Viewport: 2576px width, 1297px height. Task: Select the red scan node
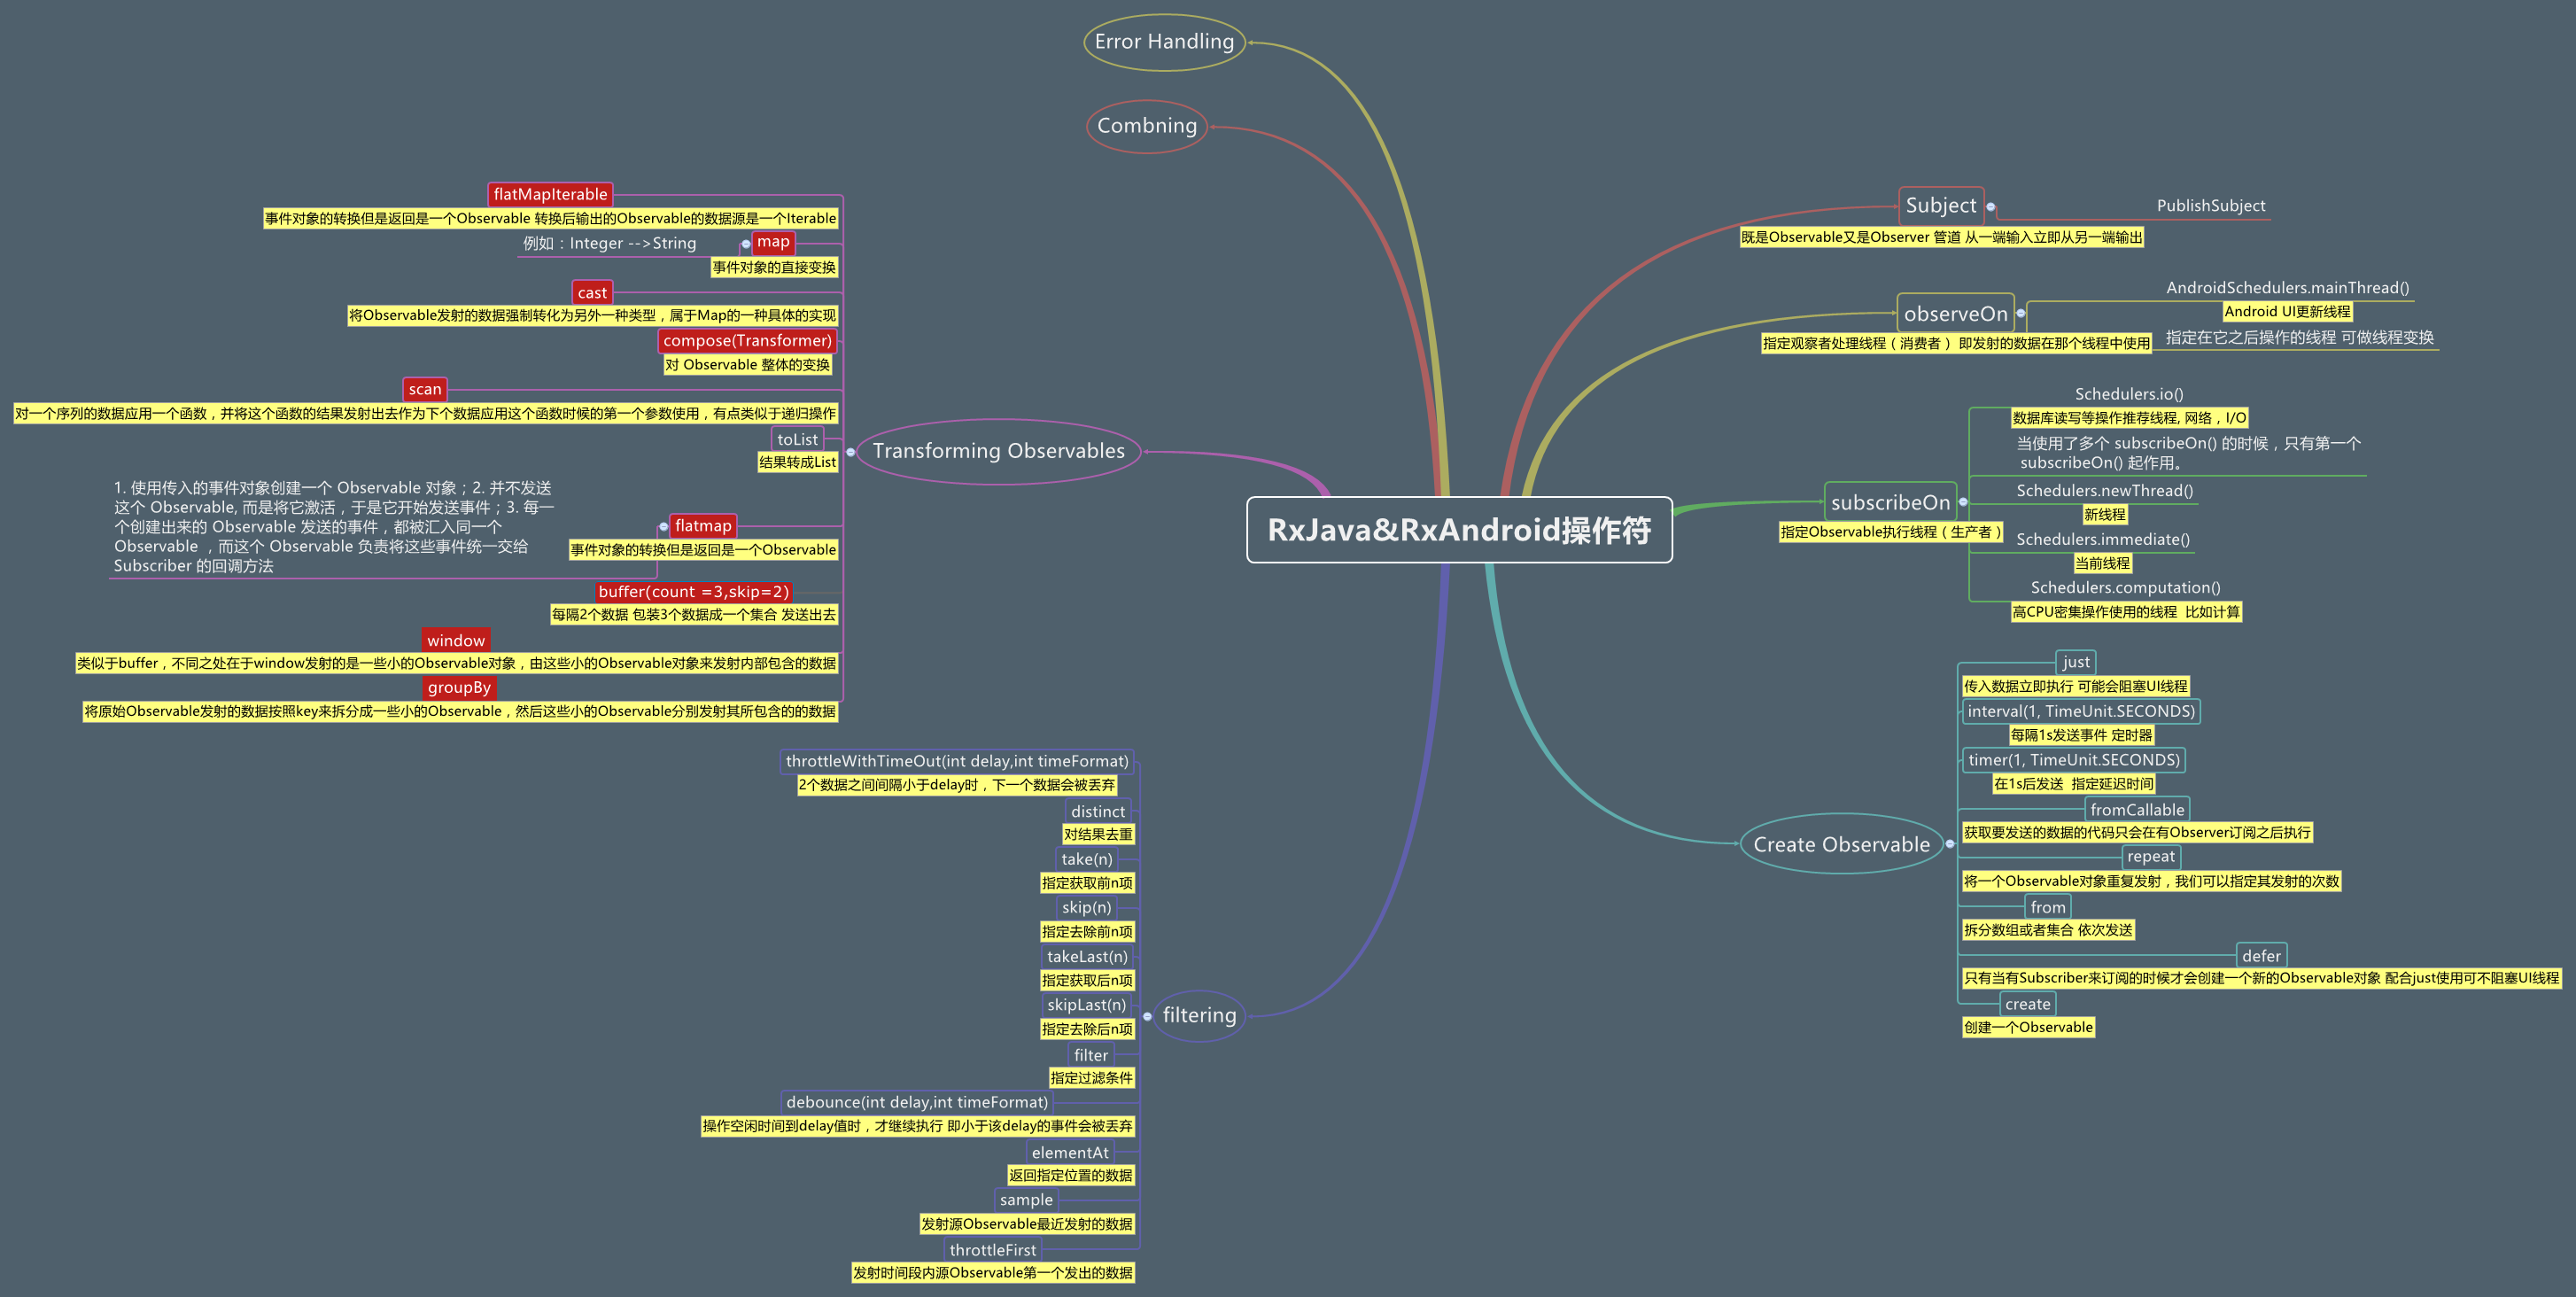(425, 389)
